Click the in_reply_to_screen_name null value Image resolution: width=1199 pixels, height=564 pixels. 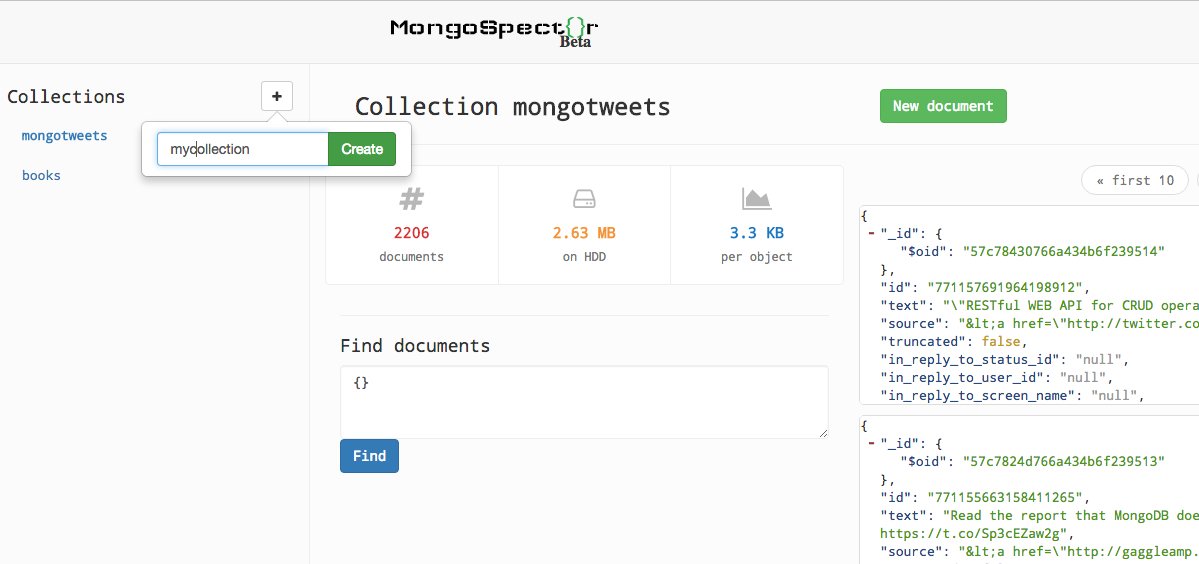(x=1114, y=396)
